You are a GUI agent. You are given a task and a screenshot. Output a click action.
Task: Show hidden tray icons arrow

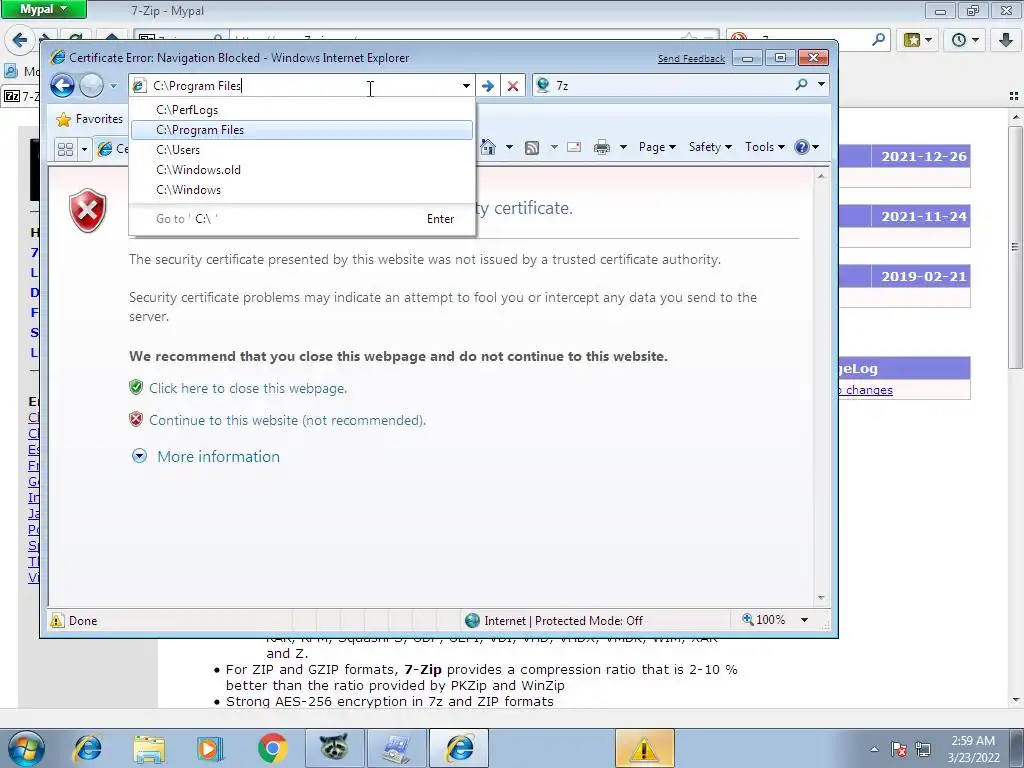874,749
